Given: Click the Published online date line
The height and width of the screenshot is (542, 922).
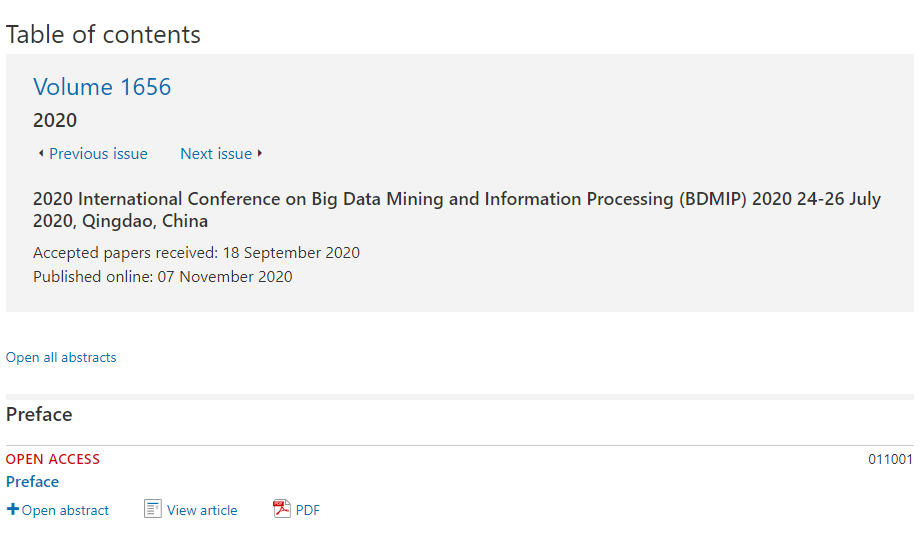Looking at the screenshot, I should coord(162,277).
